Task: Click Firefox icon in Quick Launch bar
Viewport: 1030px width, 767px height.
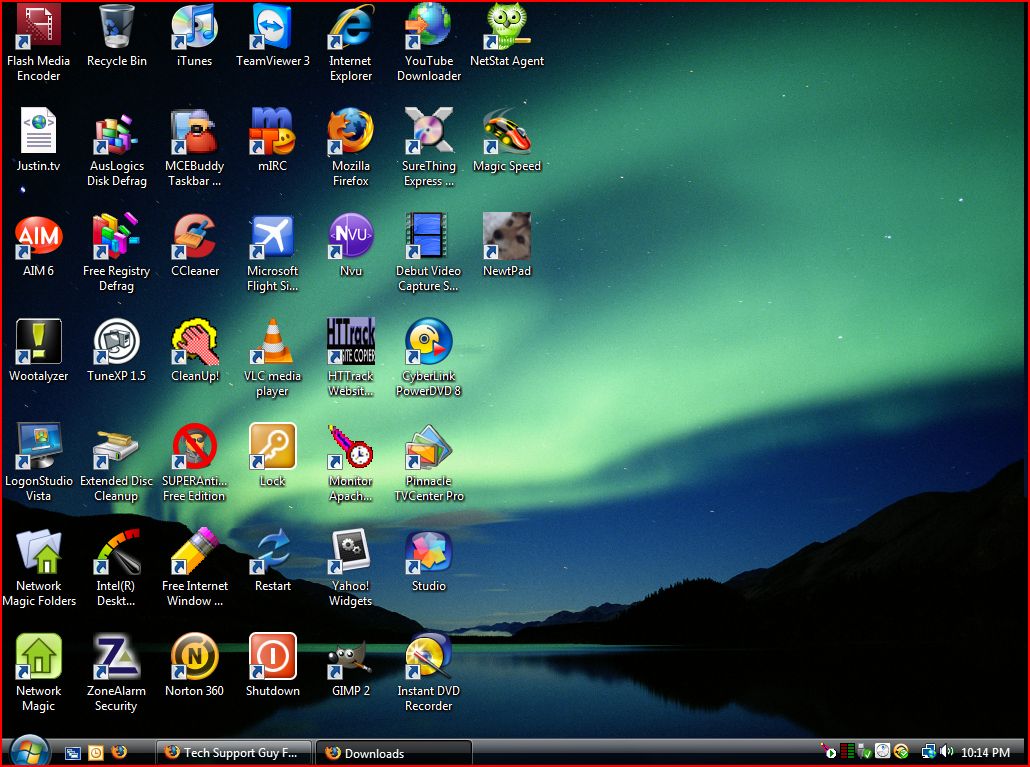Action: pos(120,752)
